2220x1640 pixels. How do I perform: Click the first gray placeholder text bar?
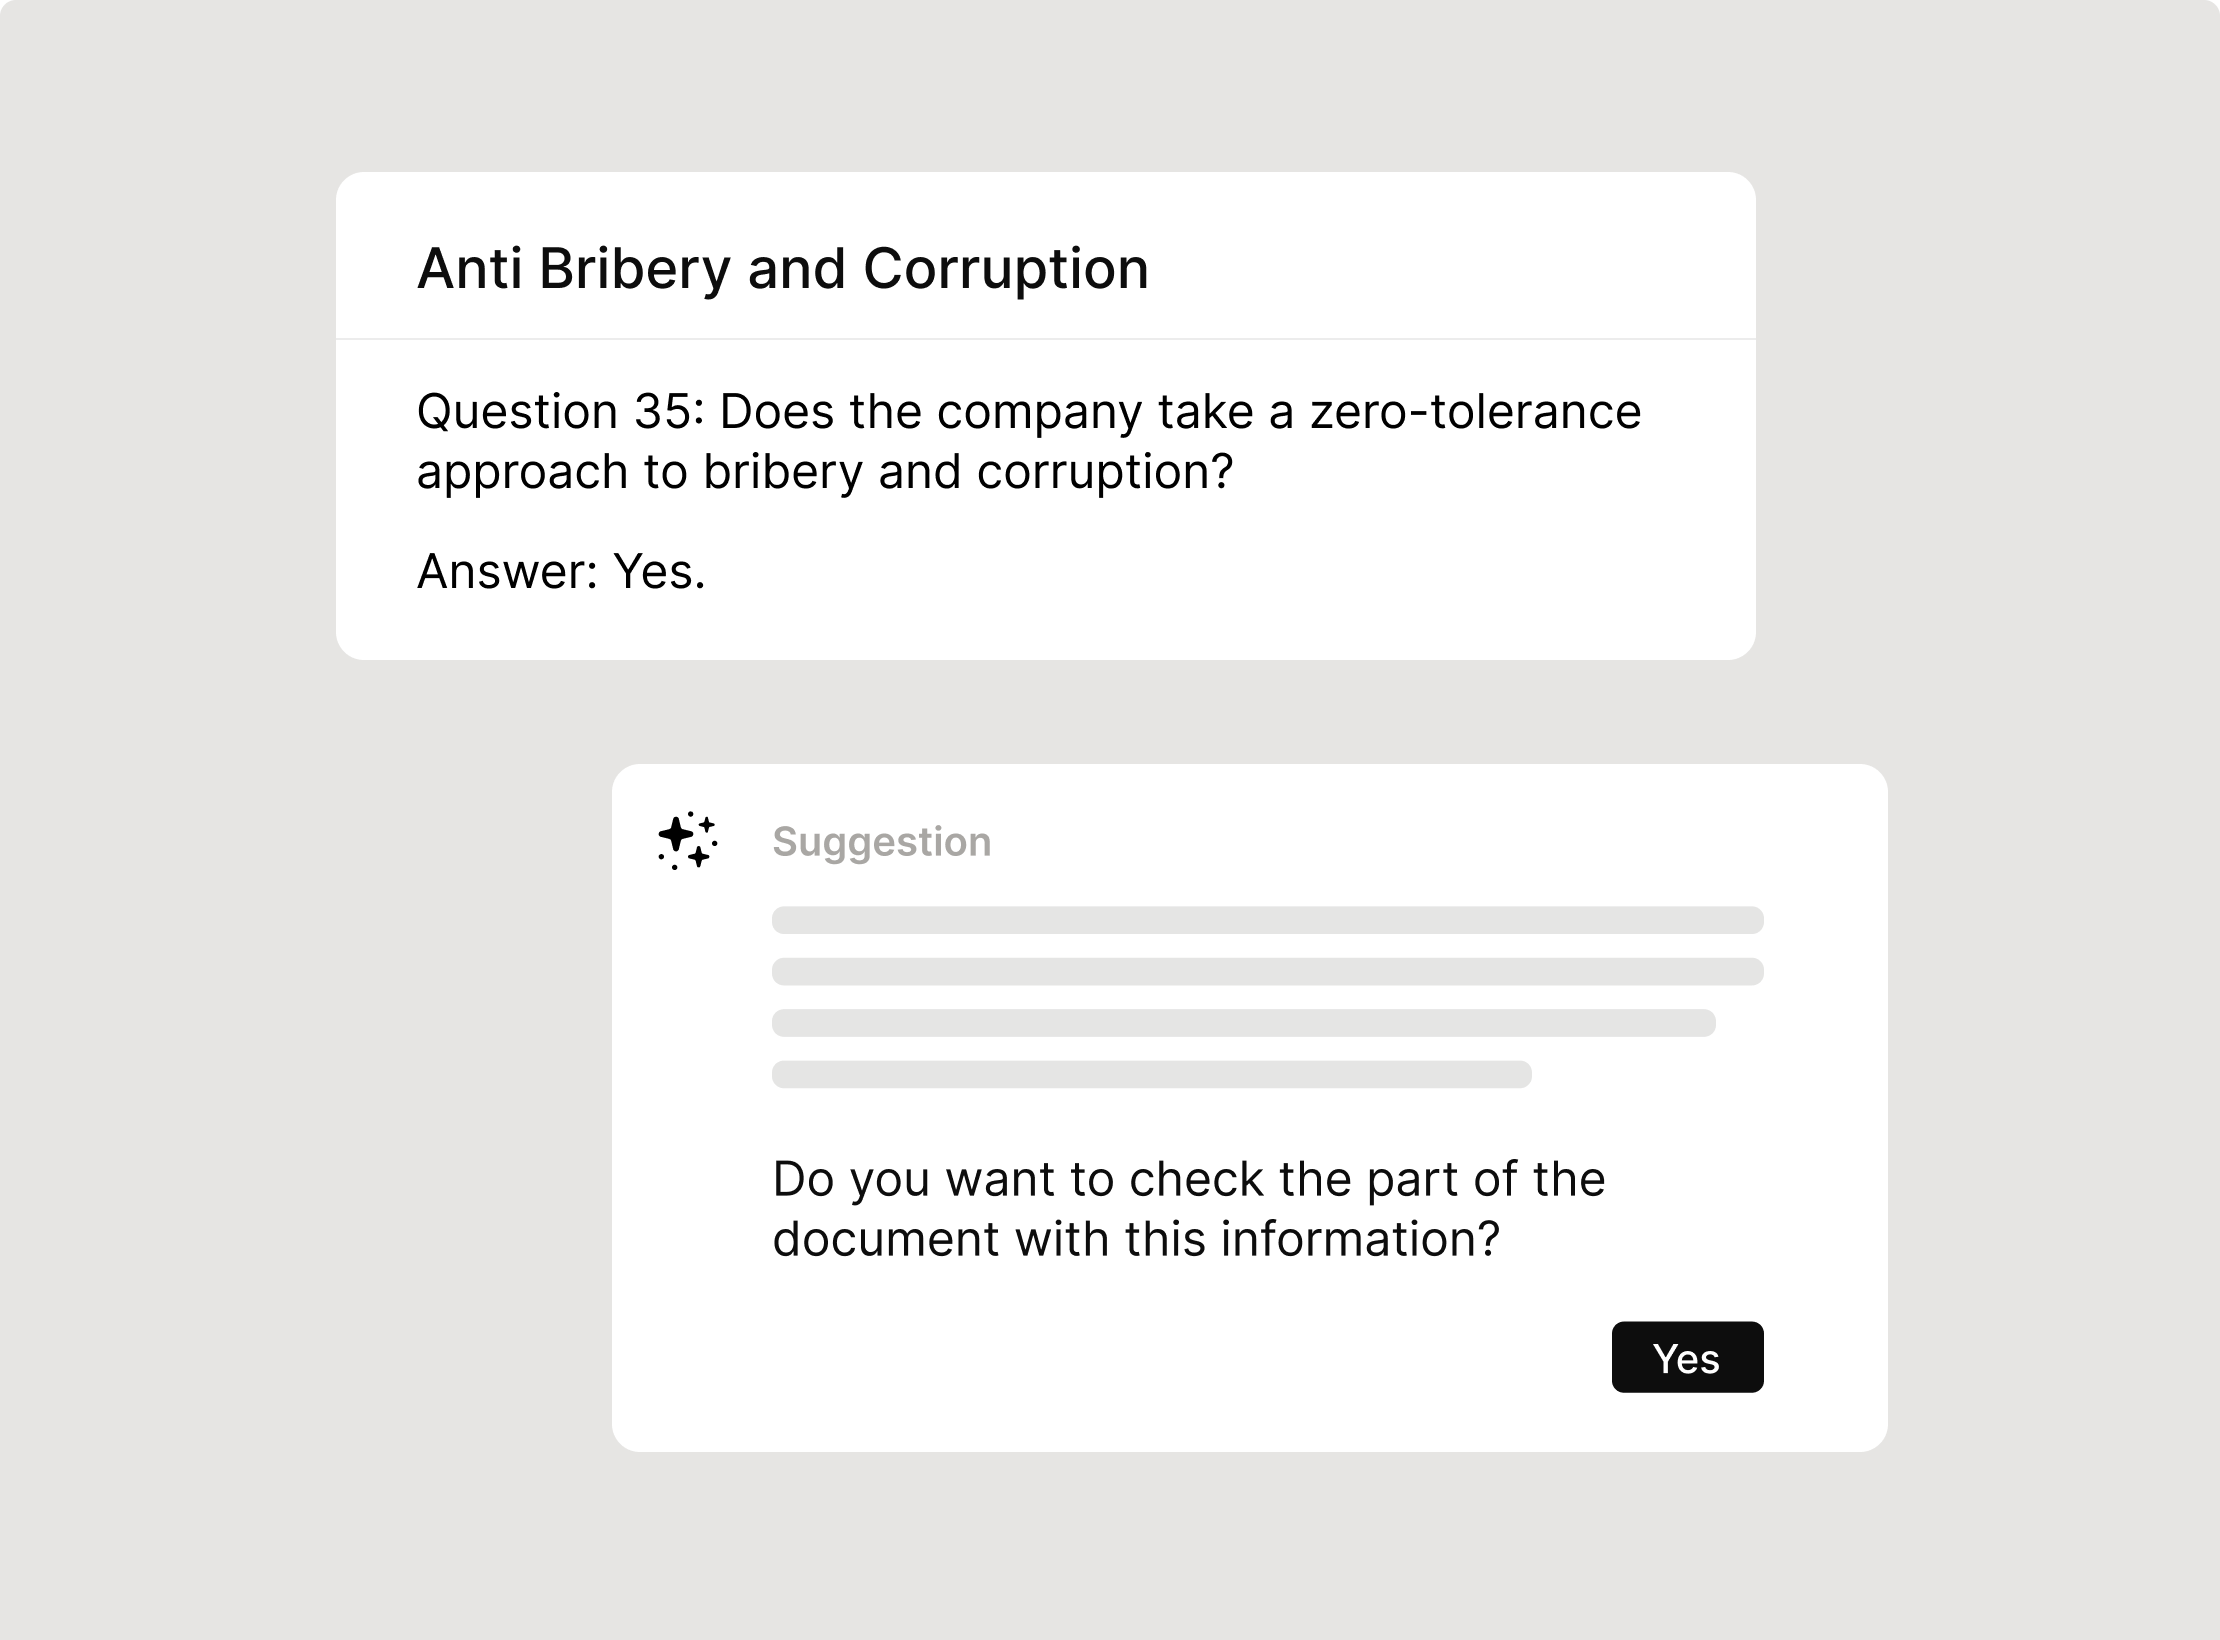pos(1267,920)
